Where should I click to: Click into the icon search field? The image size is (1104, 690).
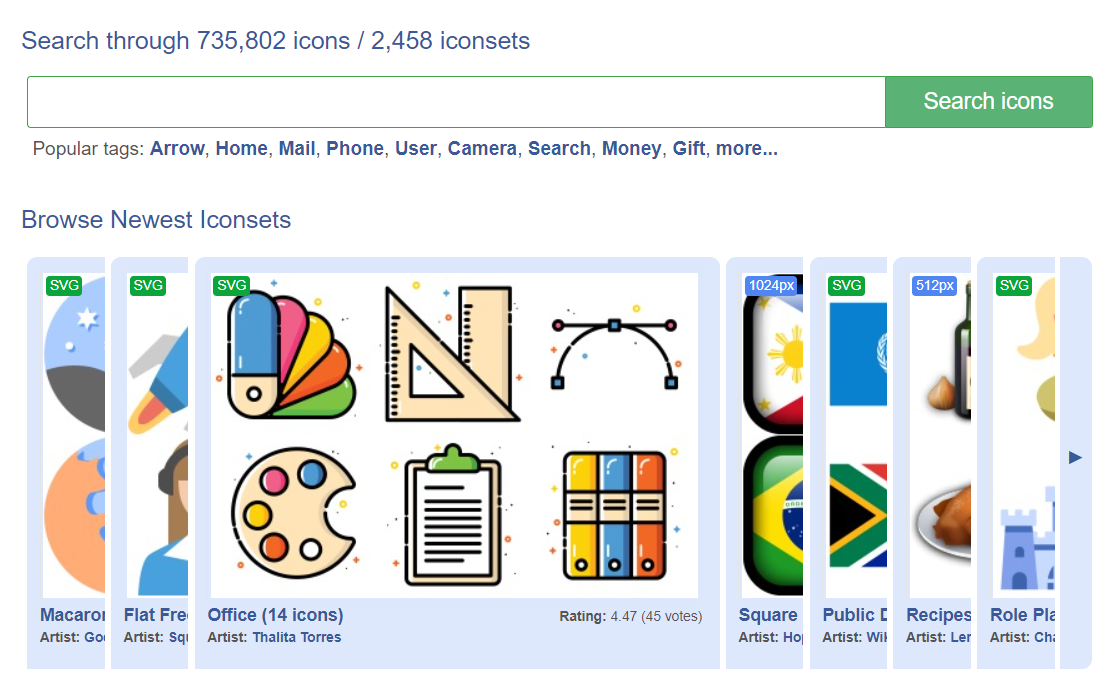pyautogui.click(x=456, y=102)
